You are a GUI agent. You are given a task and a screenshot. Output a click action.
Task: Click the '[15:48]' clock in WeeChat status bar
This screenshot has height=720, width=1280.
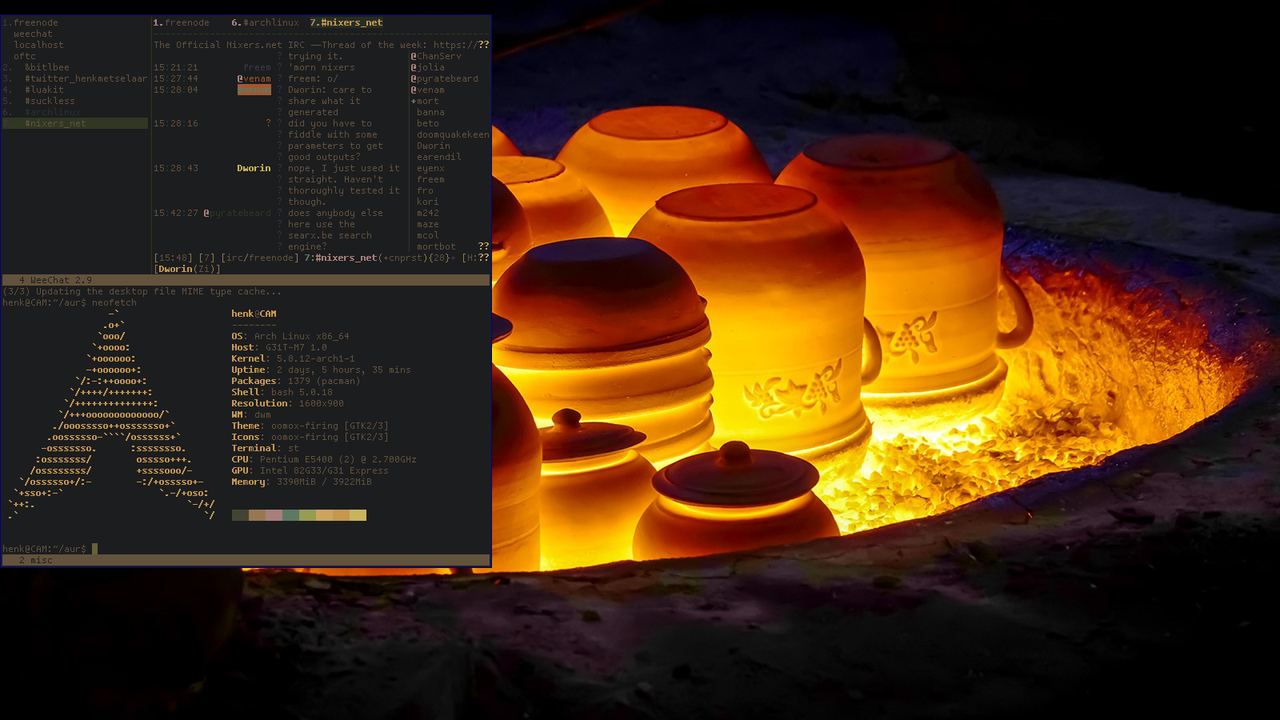pyautogui.click(x=173, y=258)
